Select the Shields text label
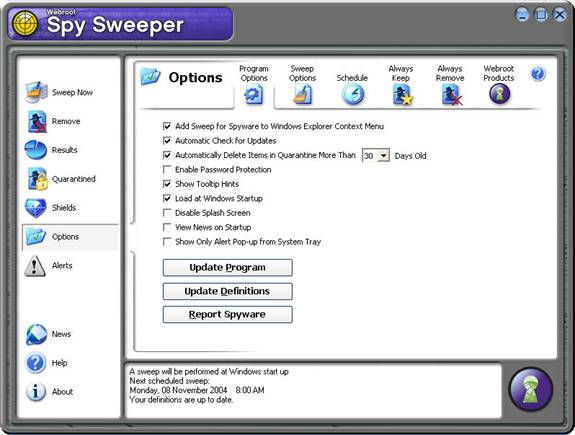Screen dimensions: 575x435 [x=64, y=208]
